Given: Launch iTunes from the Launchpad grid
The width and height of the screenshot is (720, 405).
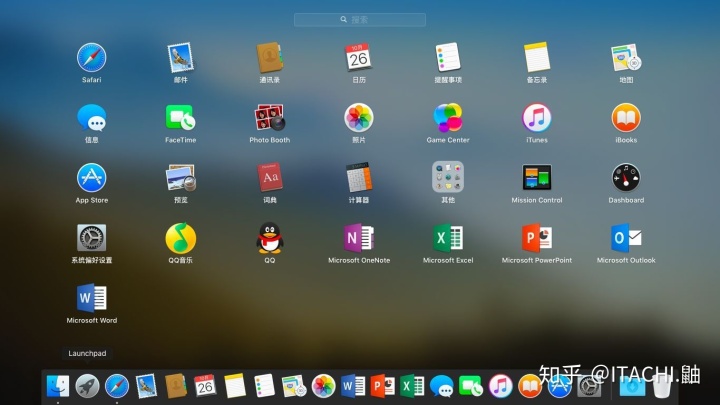Looking at the screenshot, I should (537, 118).
